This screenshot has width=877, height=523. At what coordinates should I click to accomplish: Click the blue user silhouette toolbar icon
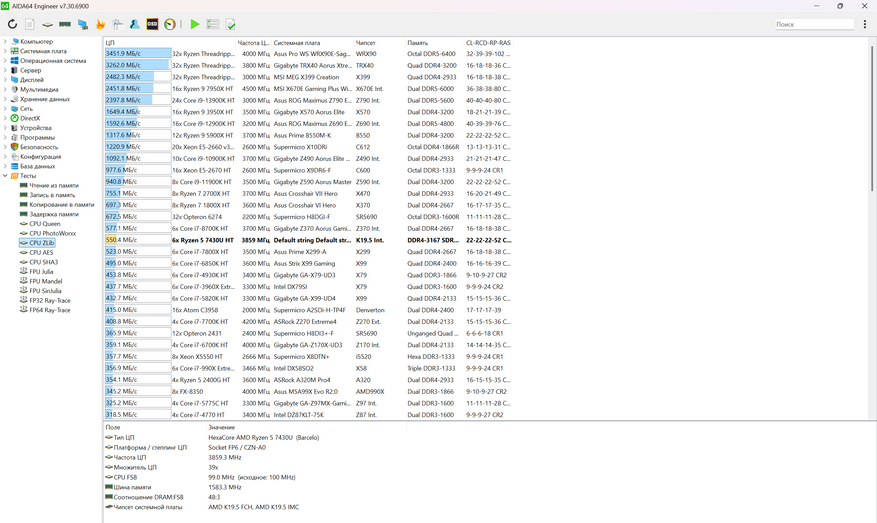(135, 24)
